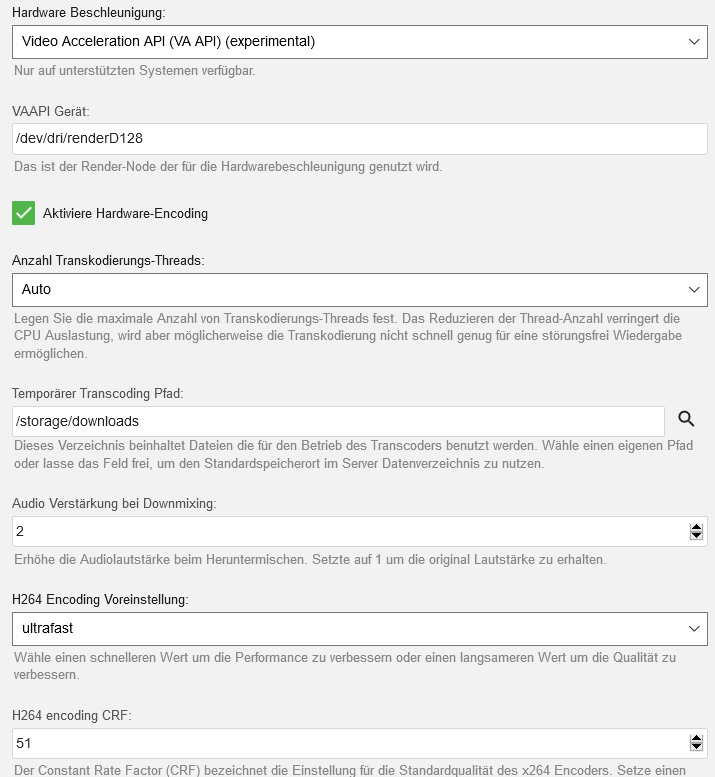Click the 'VAAPI Gerät:' field label
The image size is (715, 777).
51,111
